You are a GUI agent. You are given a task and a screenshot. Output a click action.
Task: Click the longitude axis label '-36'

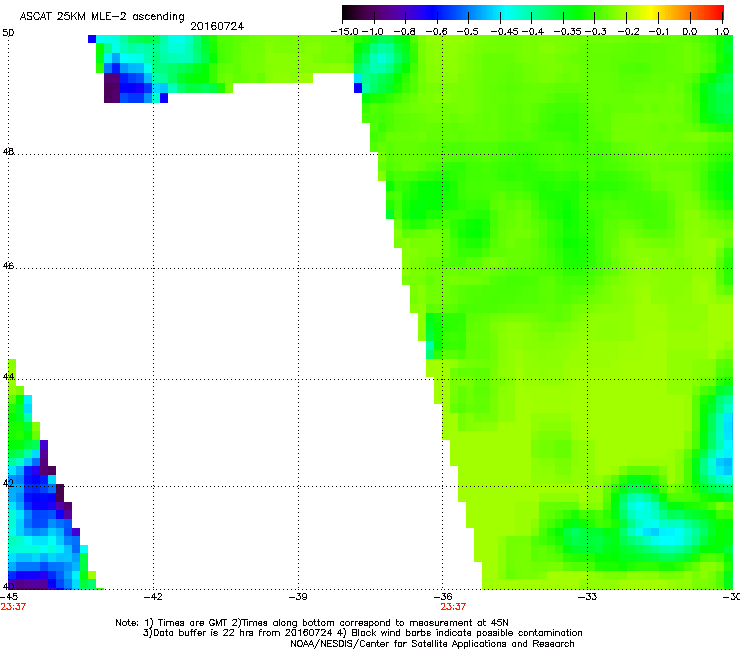[x=443, y=597]
